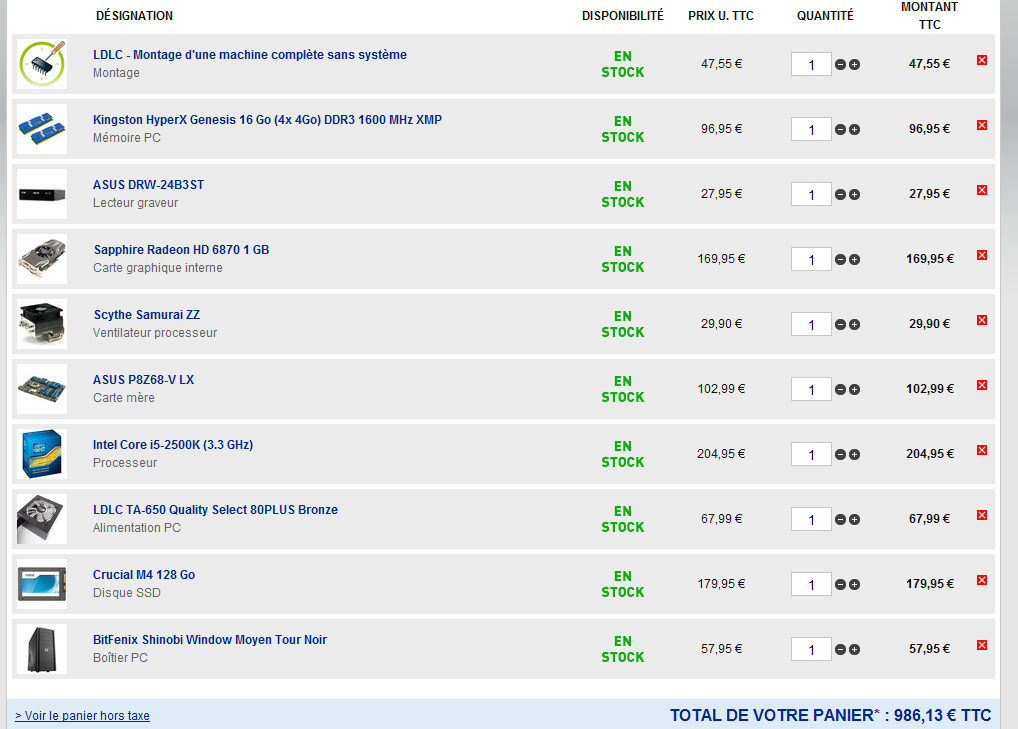Focus quantity field for LDLC Montage
The image size is (1018, 729).
[811, 64]
